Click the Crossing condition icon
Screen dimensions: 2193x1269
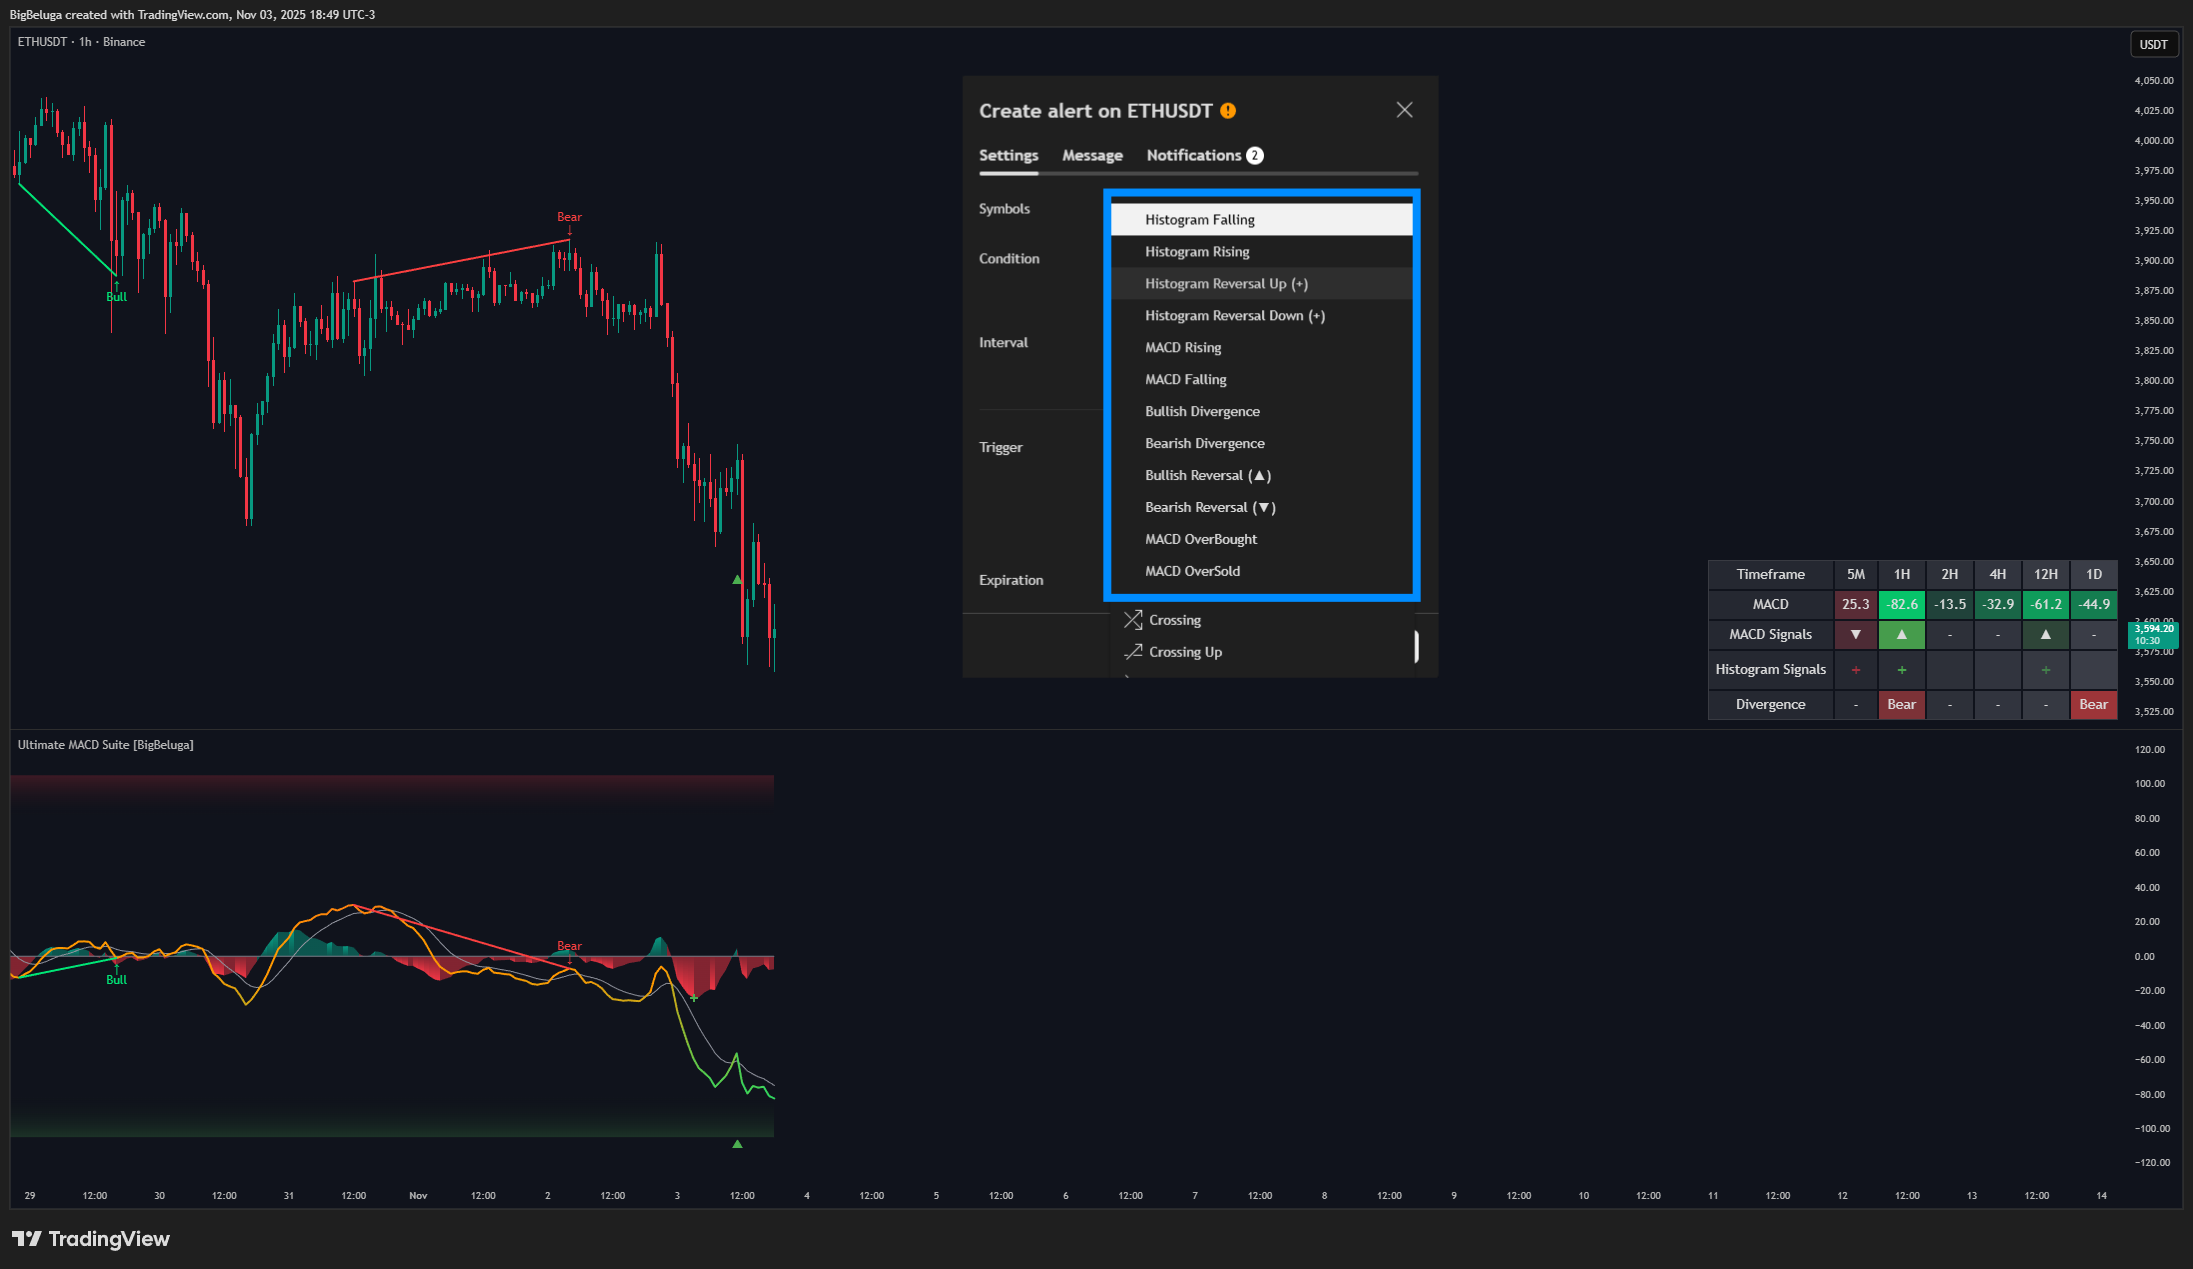coord(1133,620)
